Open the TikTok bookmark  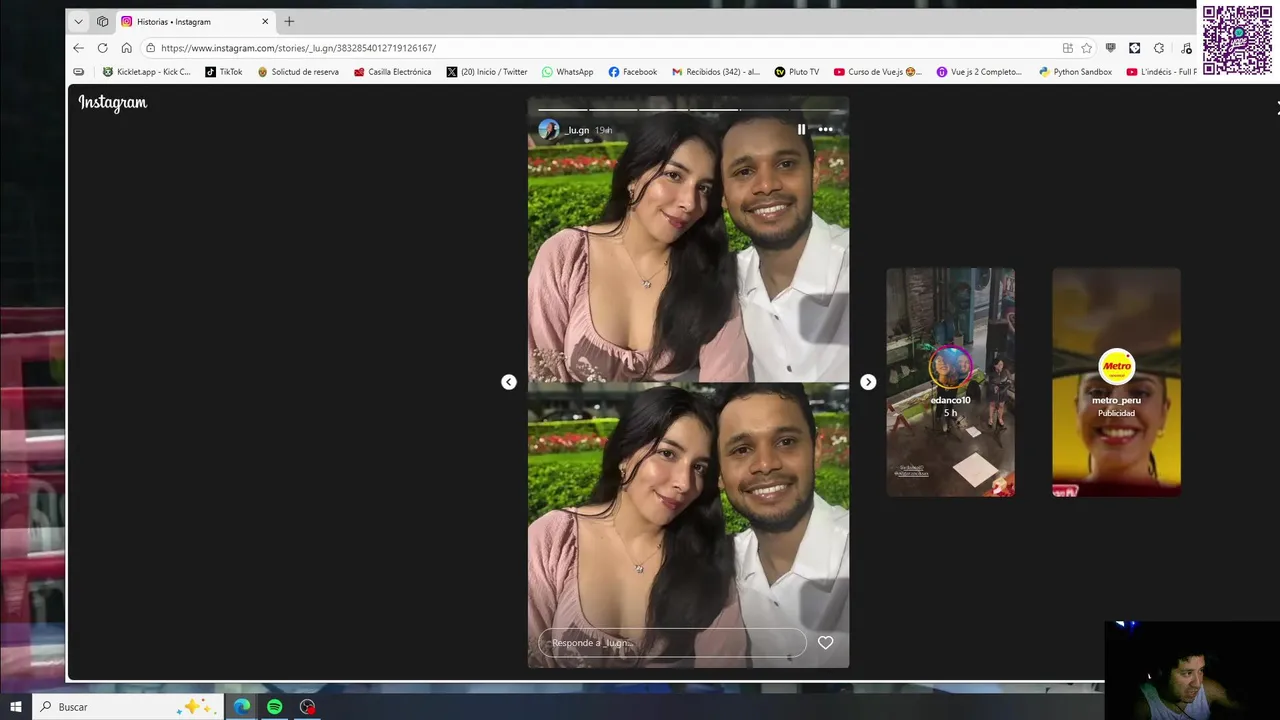pyautogui.click(x=224, y=72)
